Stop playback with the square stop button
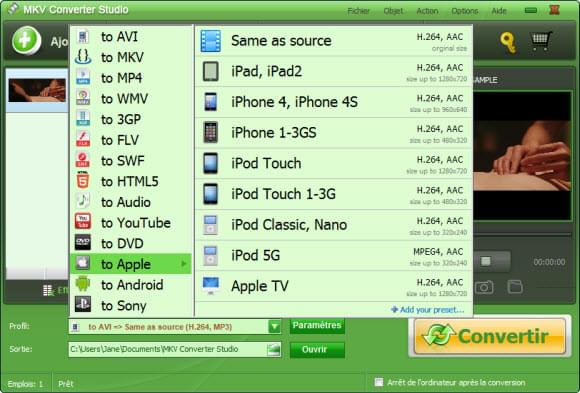The height and width of the screenshot is (393, 580). click(x=485, y=261)
